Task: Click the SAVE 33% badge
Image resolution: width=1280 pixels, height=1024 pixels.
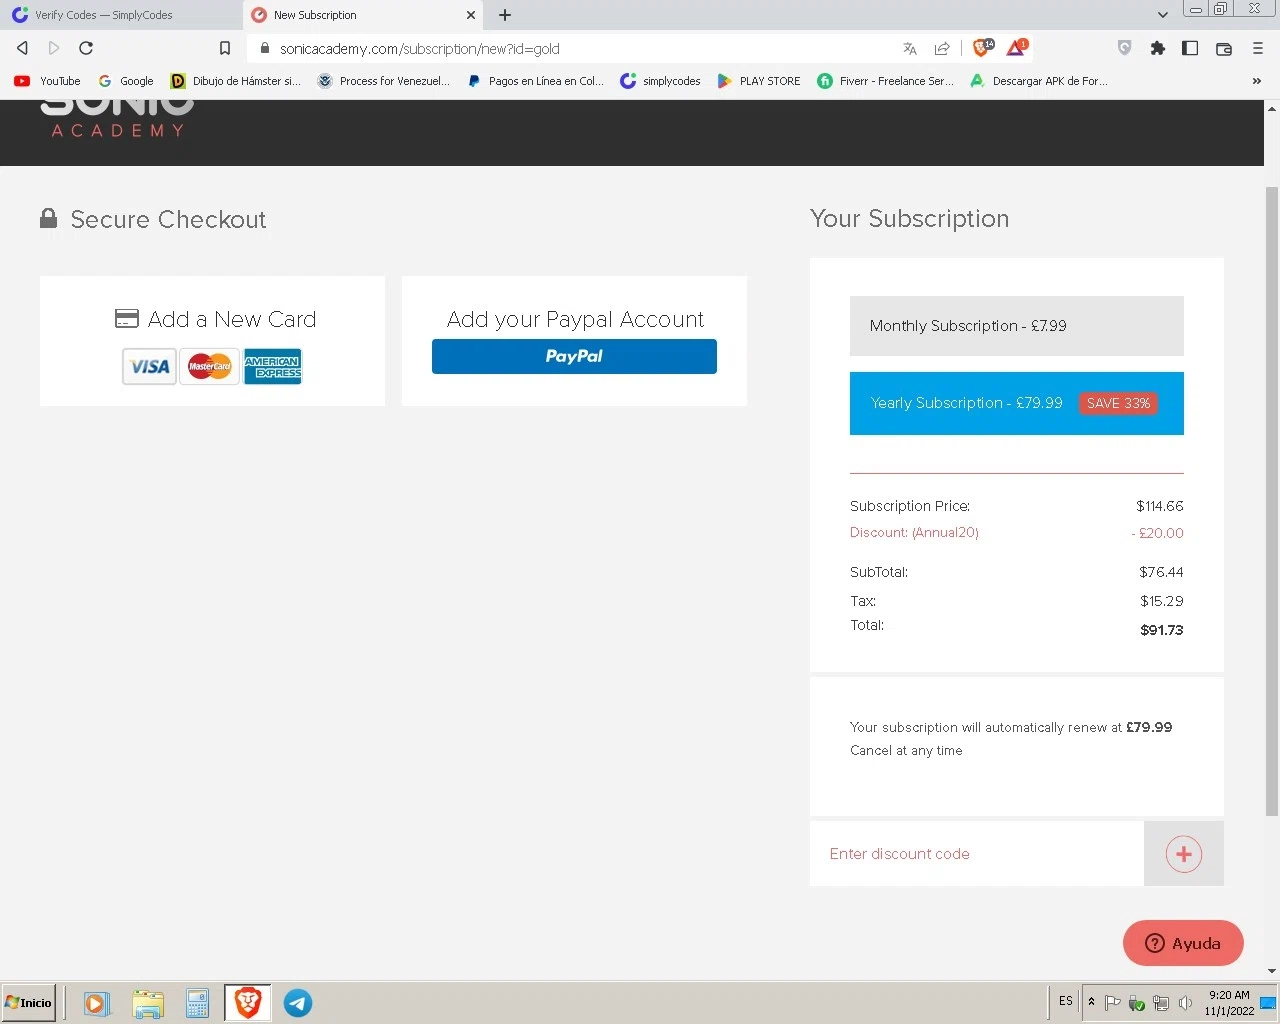Action: [x=1118, y=403]
